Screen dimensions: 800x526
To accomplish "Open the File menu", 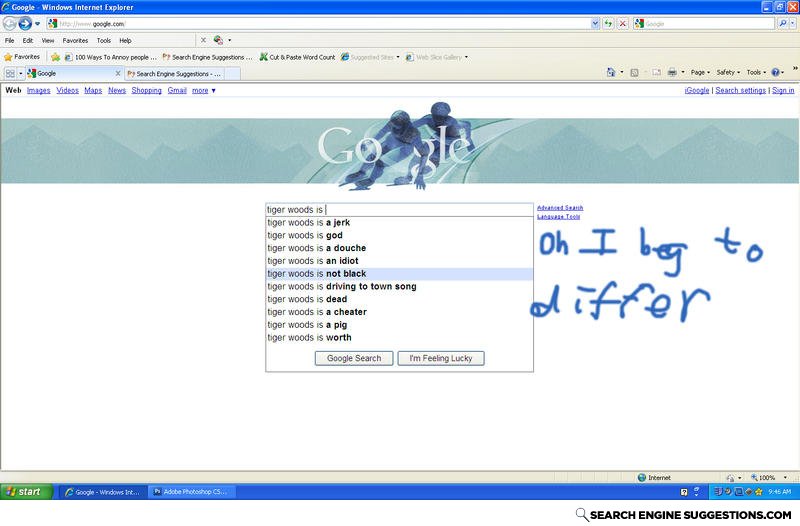I will [x=9, y=40].
